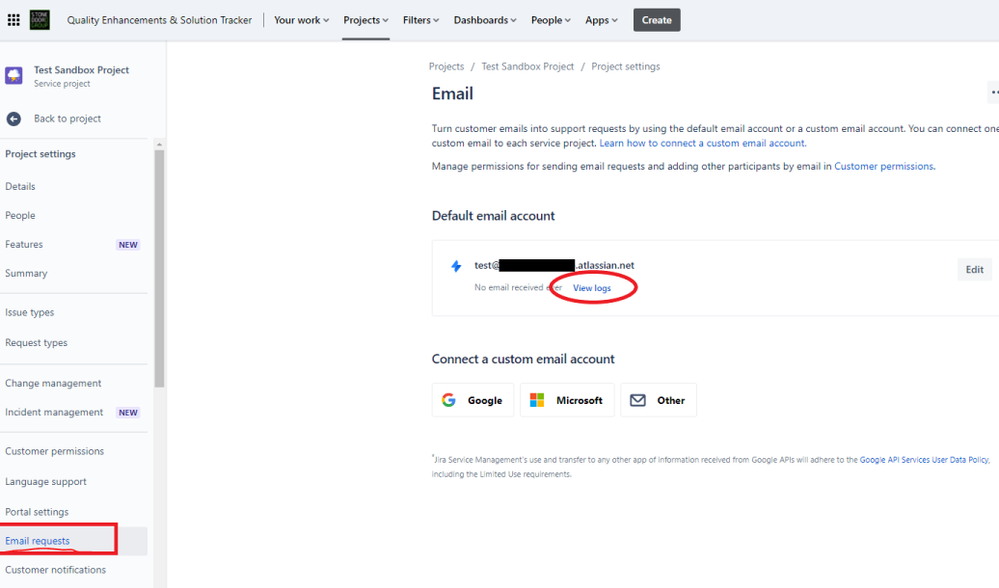Open the Customer permissions inline link
The width and height of the screenshot is (999, 588).
884,166
